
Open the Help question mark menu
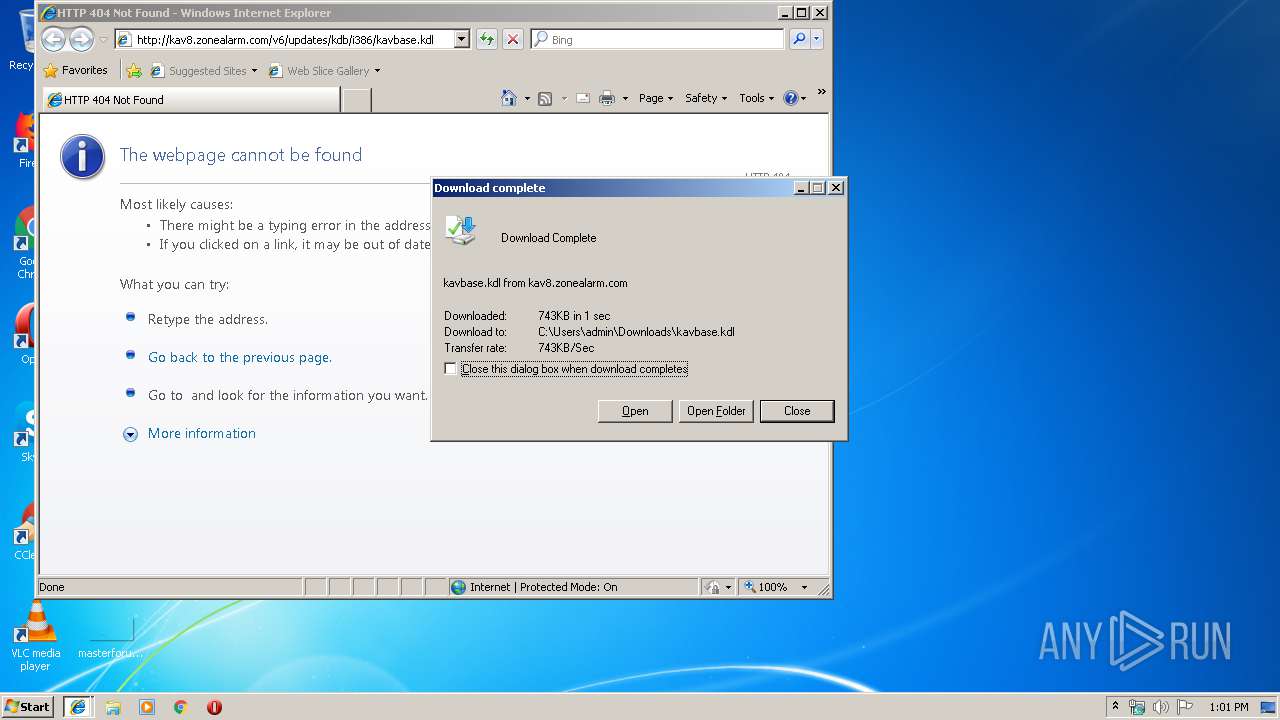795,98
